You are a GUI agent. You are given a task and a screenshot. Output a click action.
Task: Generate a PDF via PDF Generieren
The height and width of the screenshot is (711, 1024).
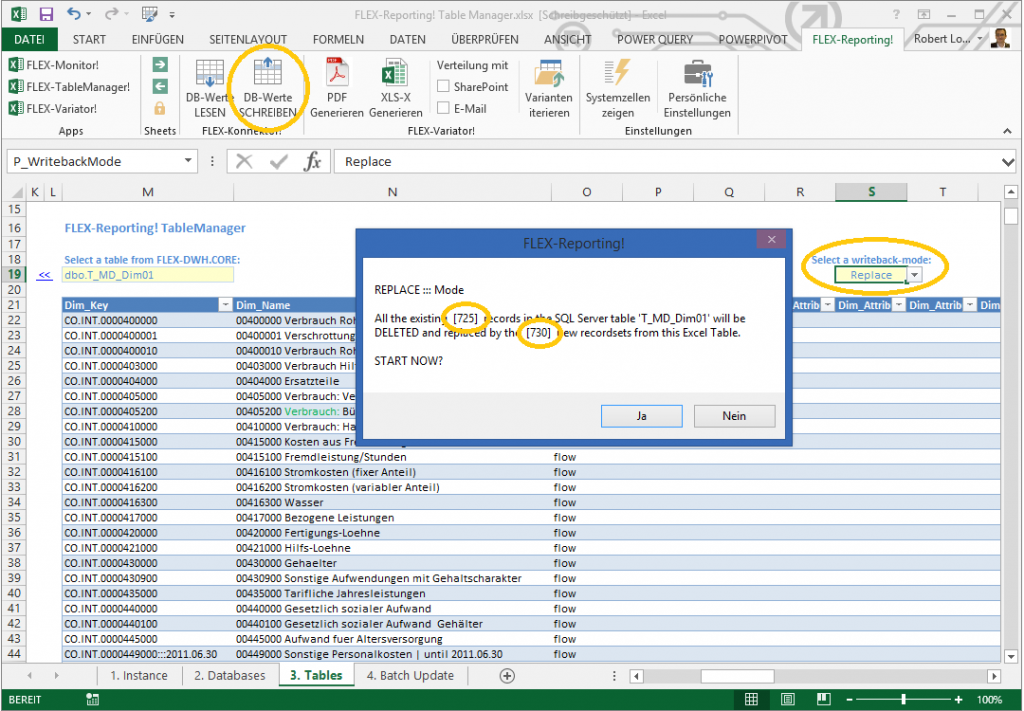(x=337, y=85)
